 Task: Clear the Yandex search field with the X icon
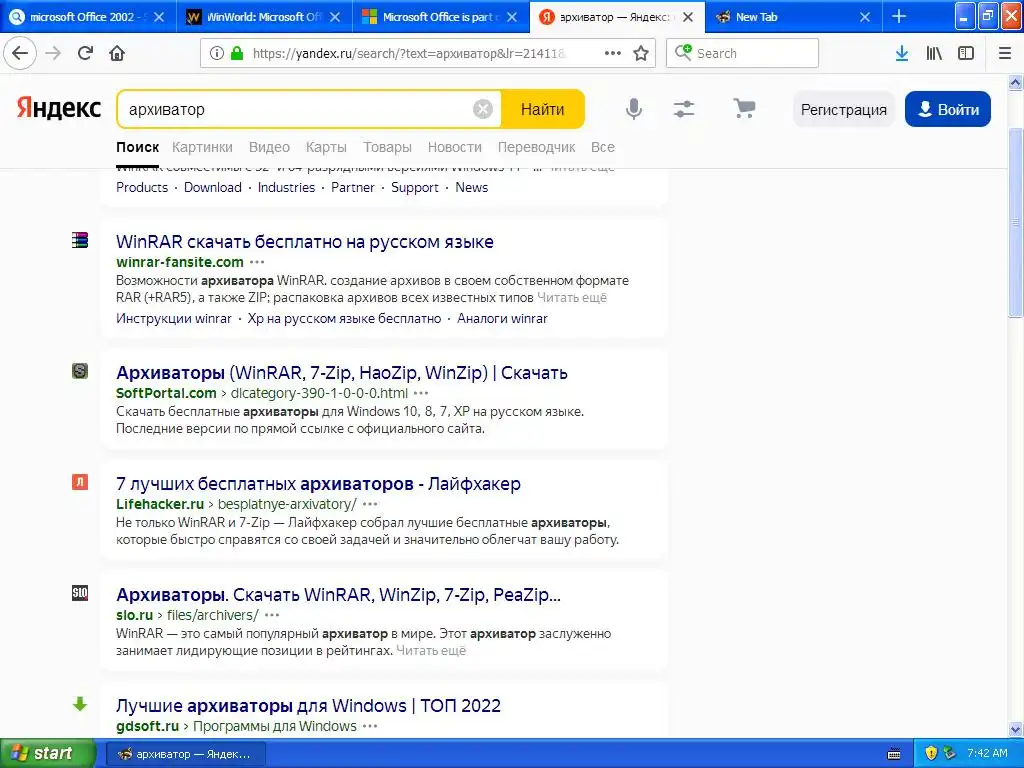pyautogui.click(x=483, y=109)
